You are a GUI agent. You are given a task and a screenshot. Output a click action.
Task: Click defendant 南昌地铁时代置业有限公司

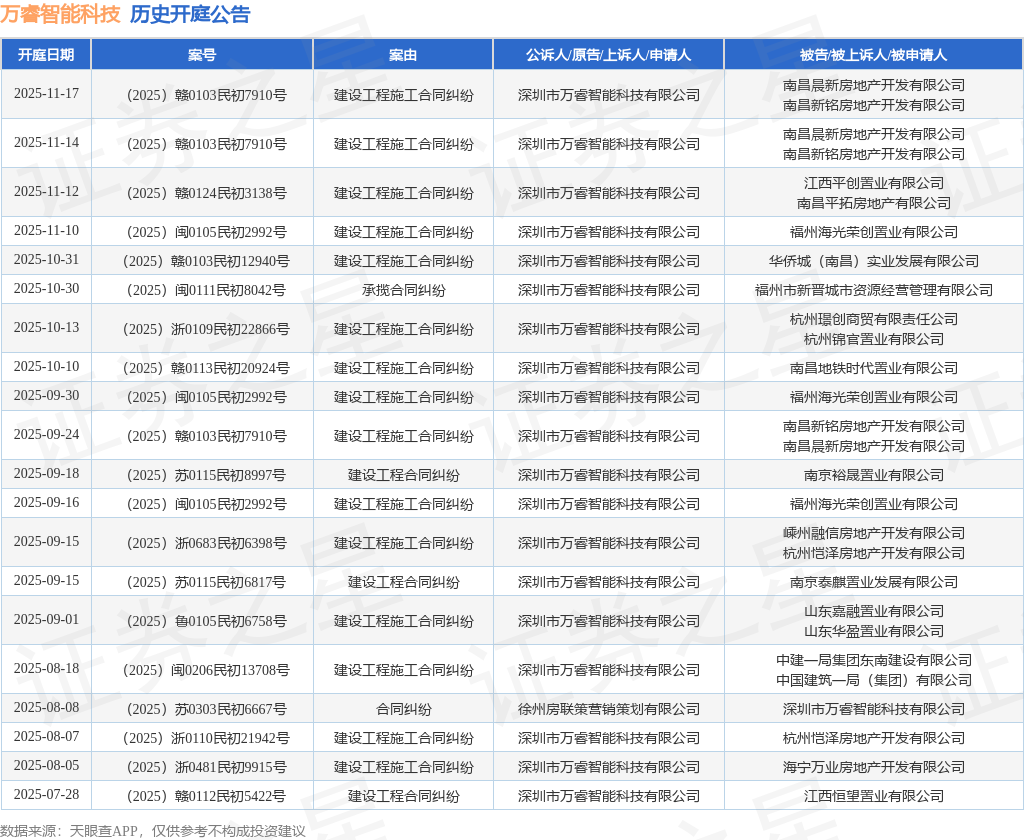coord(874,368)
